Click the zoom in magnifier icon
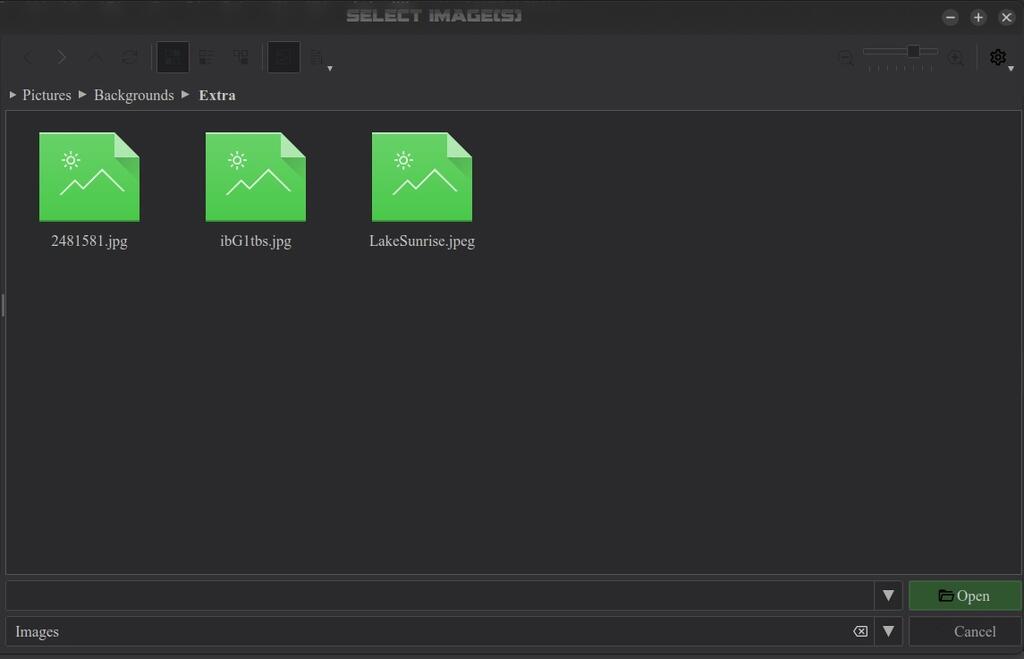Viewport: 1024px width, 659px height. tap(955, 58)
